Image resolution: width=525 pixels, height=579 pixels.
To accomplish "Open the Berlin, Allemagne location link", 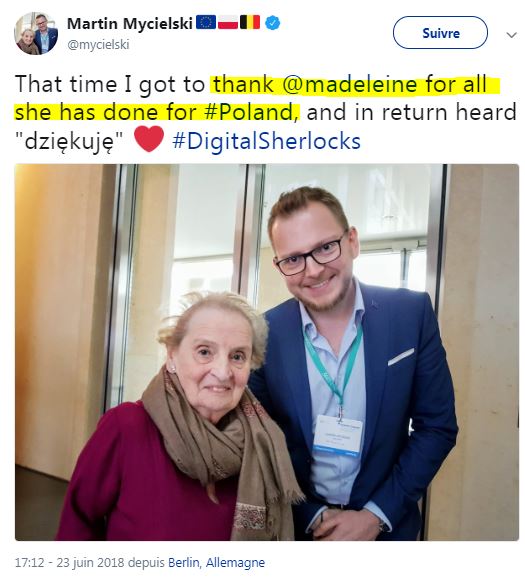I will 216,563.
